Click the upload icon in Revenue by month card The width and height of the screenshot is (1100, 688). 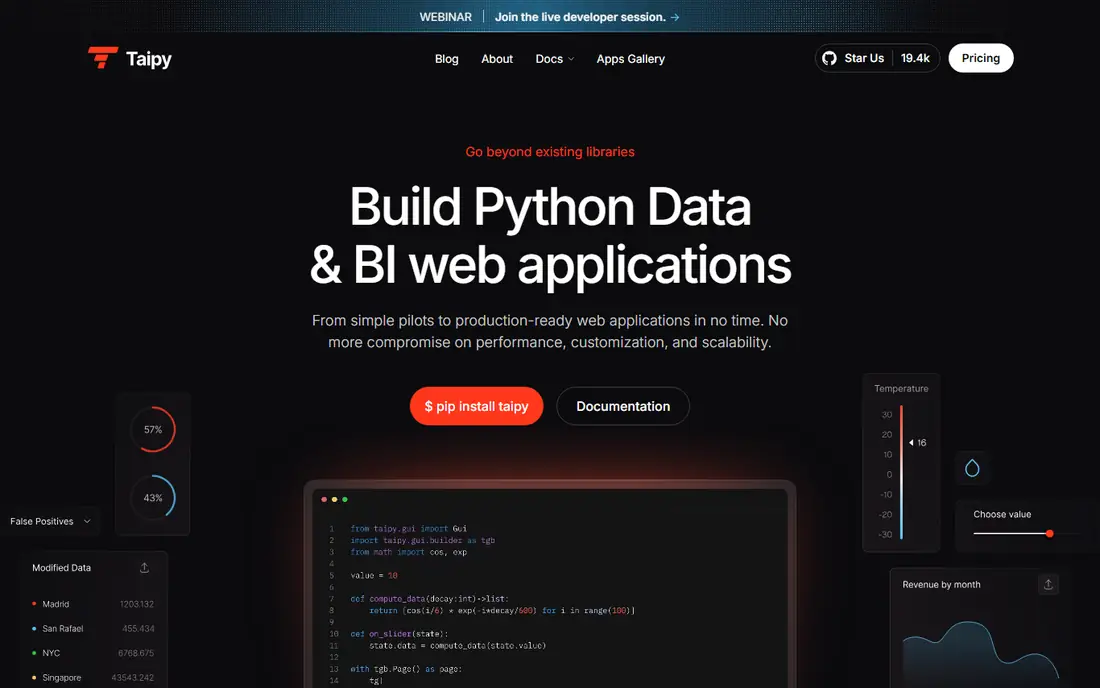pyautogui.click(x=1048, y=584)
